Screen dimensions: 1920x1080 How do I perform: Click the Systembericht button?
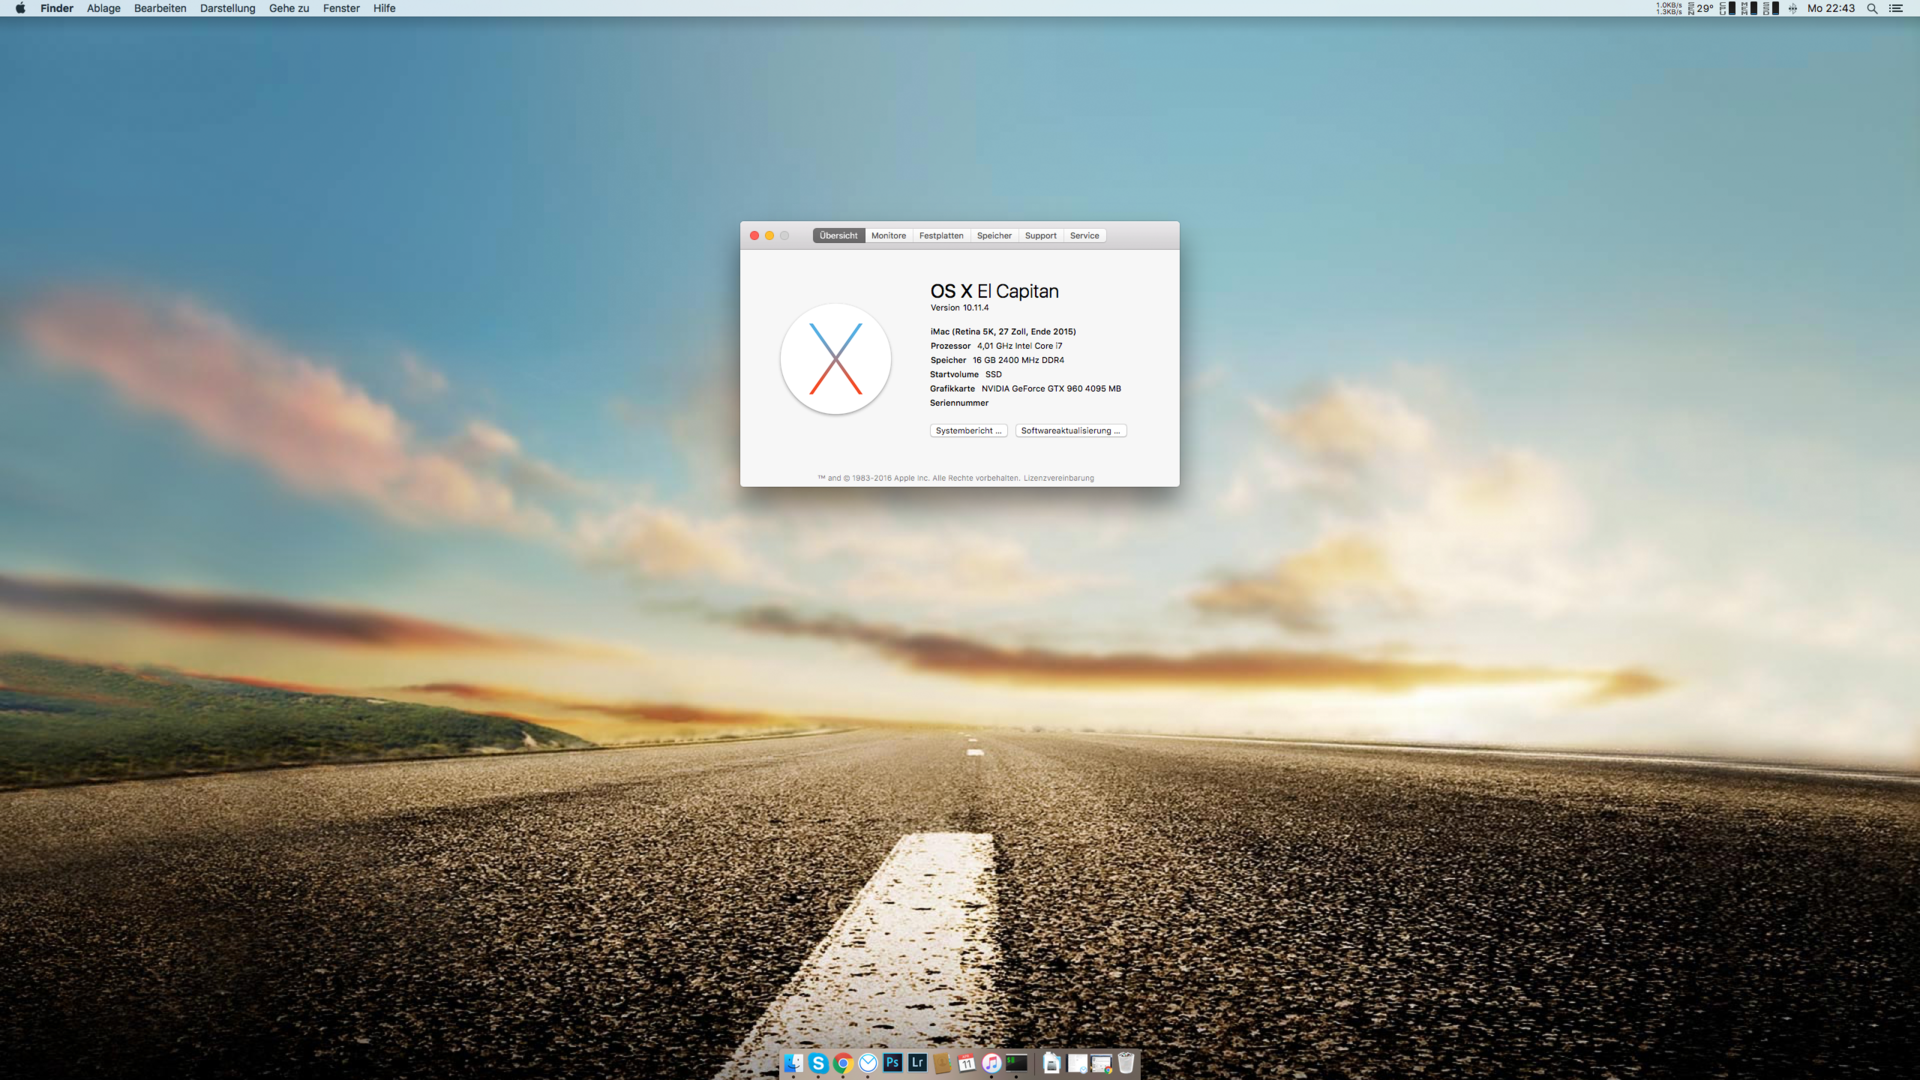[968, 431]
